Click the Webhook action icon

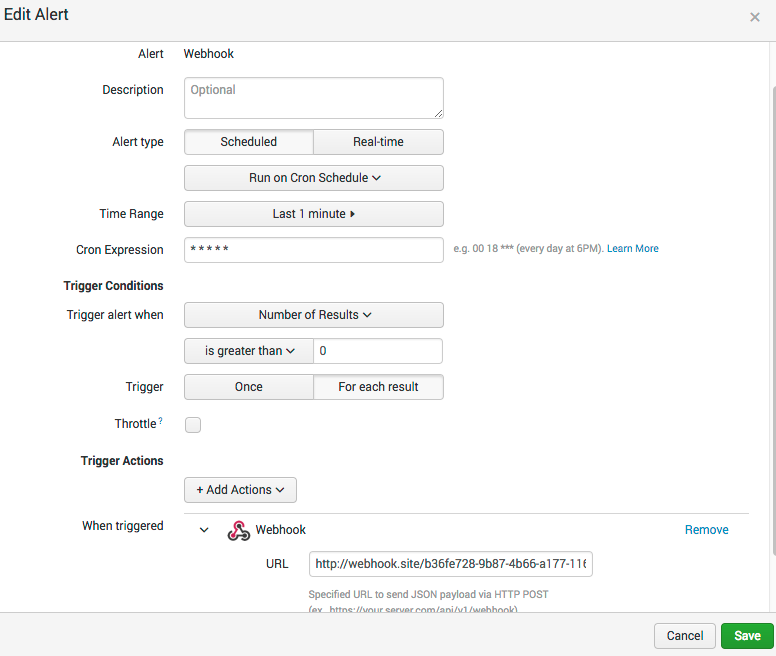coord(238,531)
